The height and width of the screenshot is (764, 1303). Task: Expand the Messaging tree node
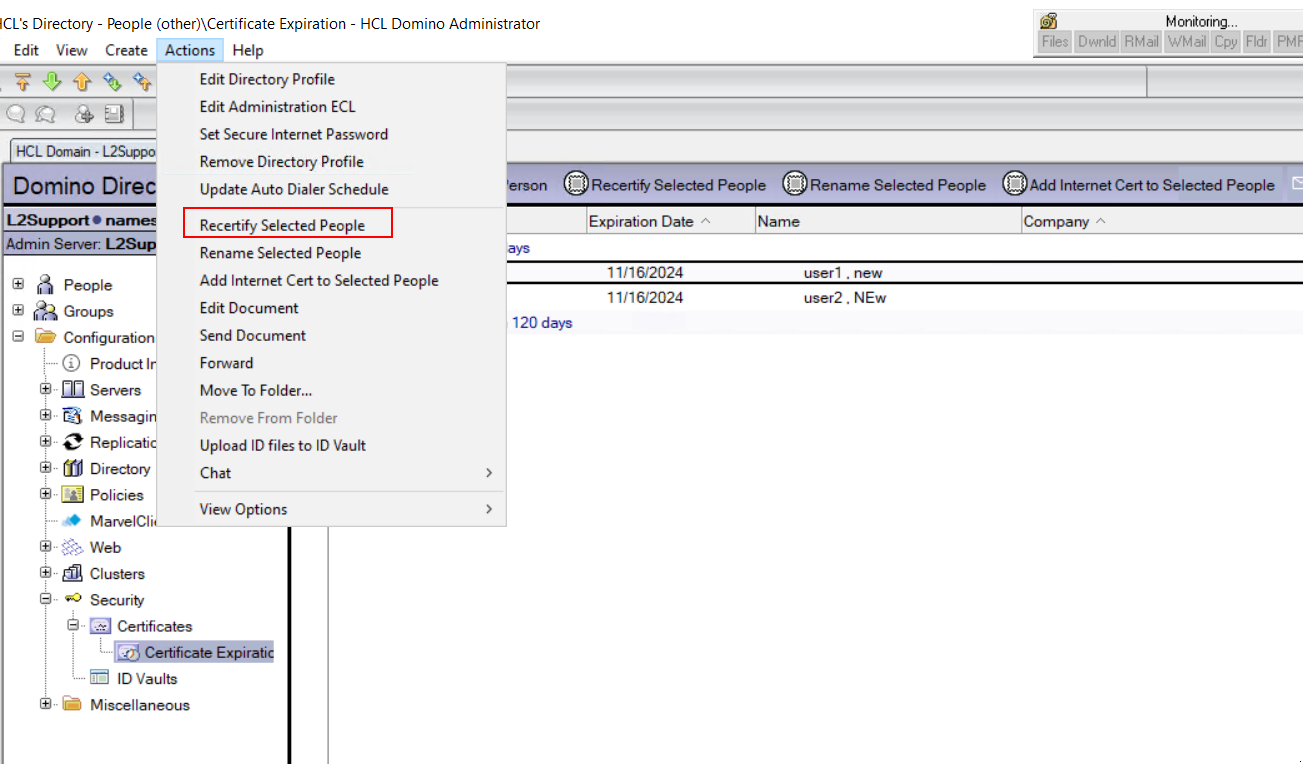46,415
